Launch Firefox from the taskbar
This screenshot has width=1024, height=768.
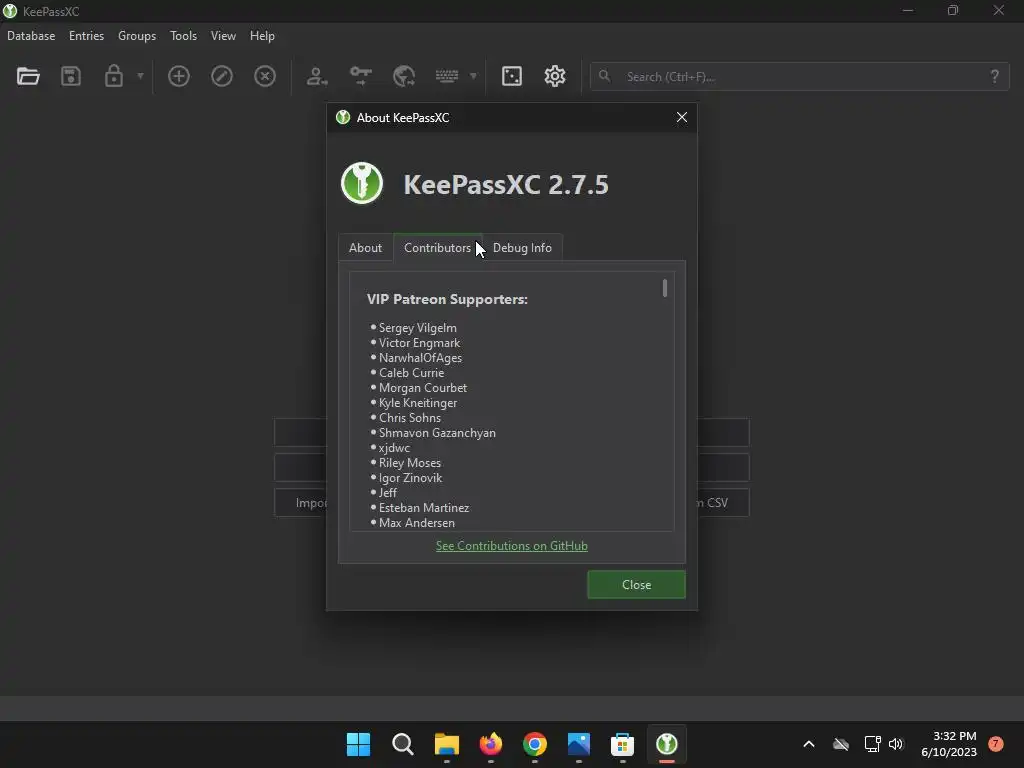tap(490, 744)
